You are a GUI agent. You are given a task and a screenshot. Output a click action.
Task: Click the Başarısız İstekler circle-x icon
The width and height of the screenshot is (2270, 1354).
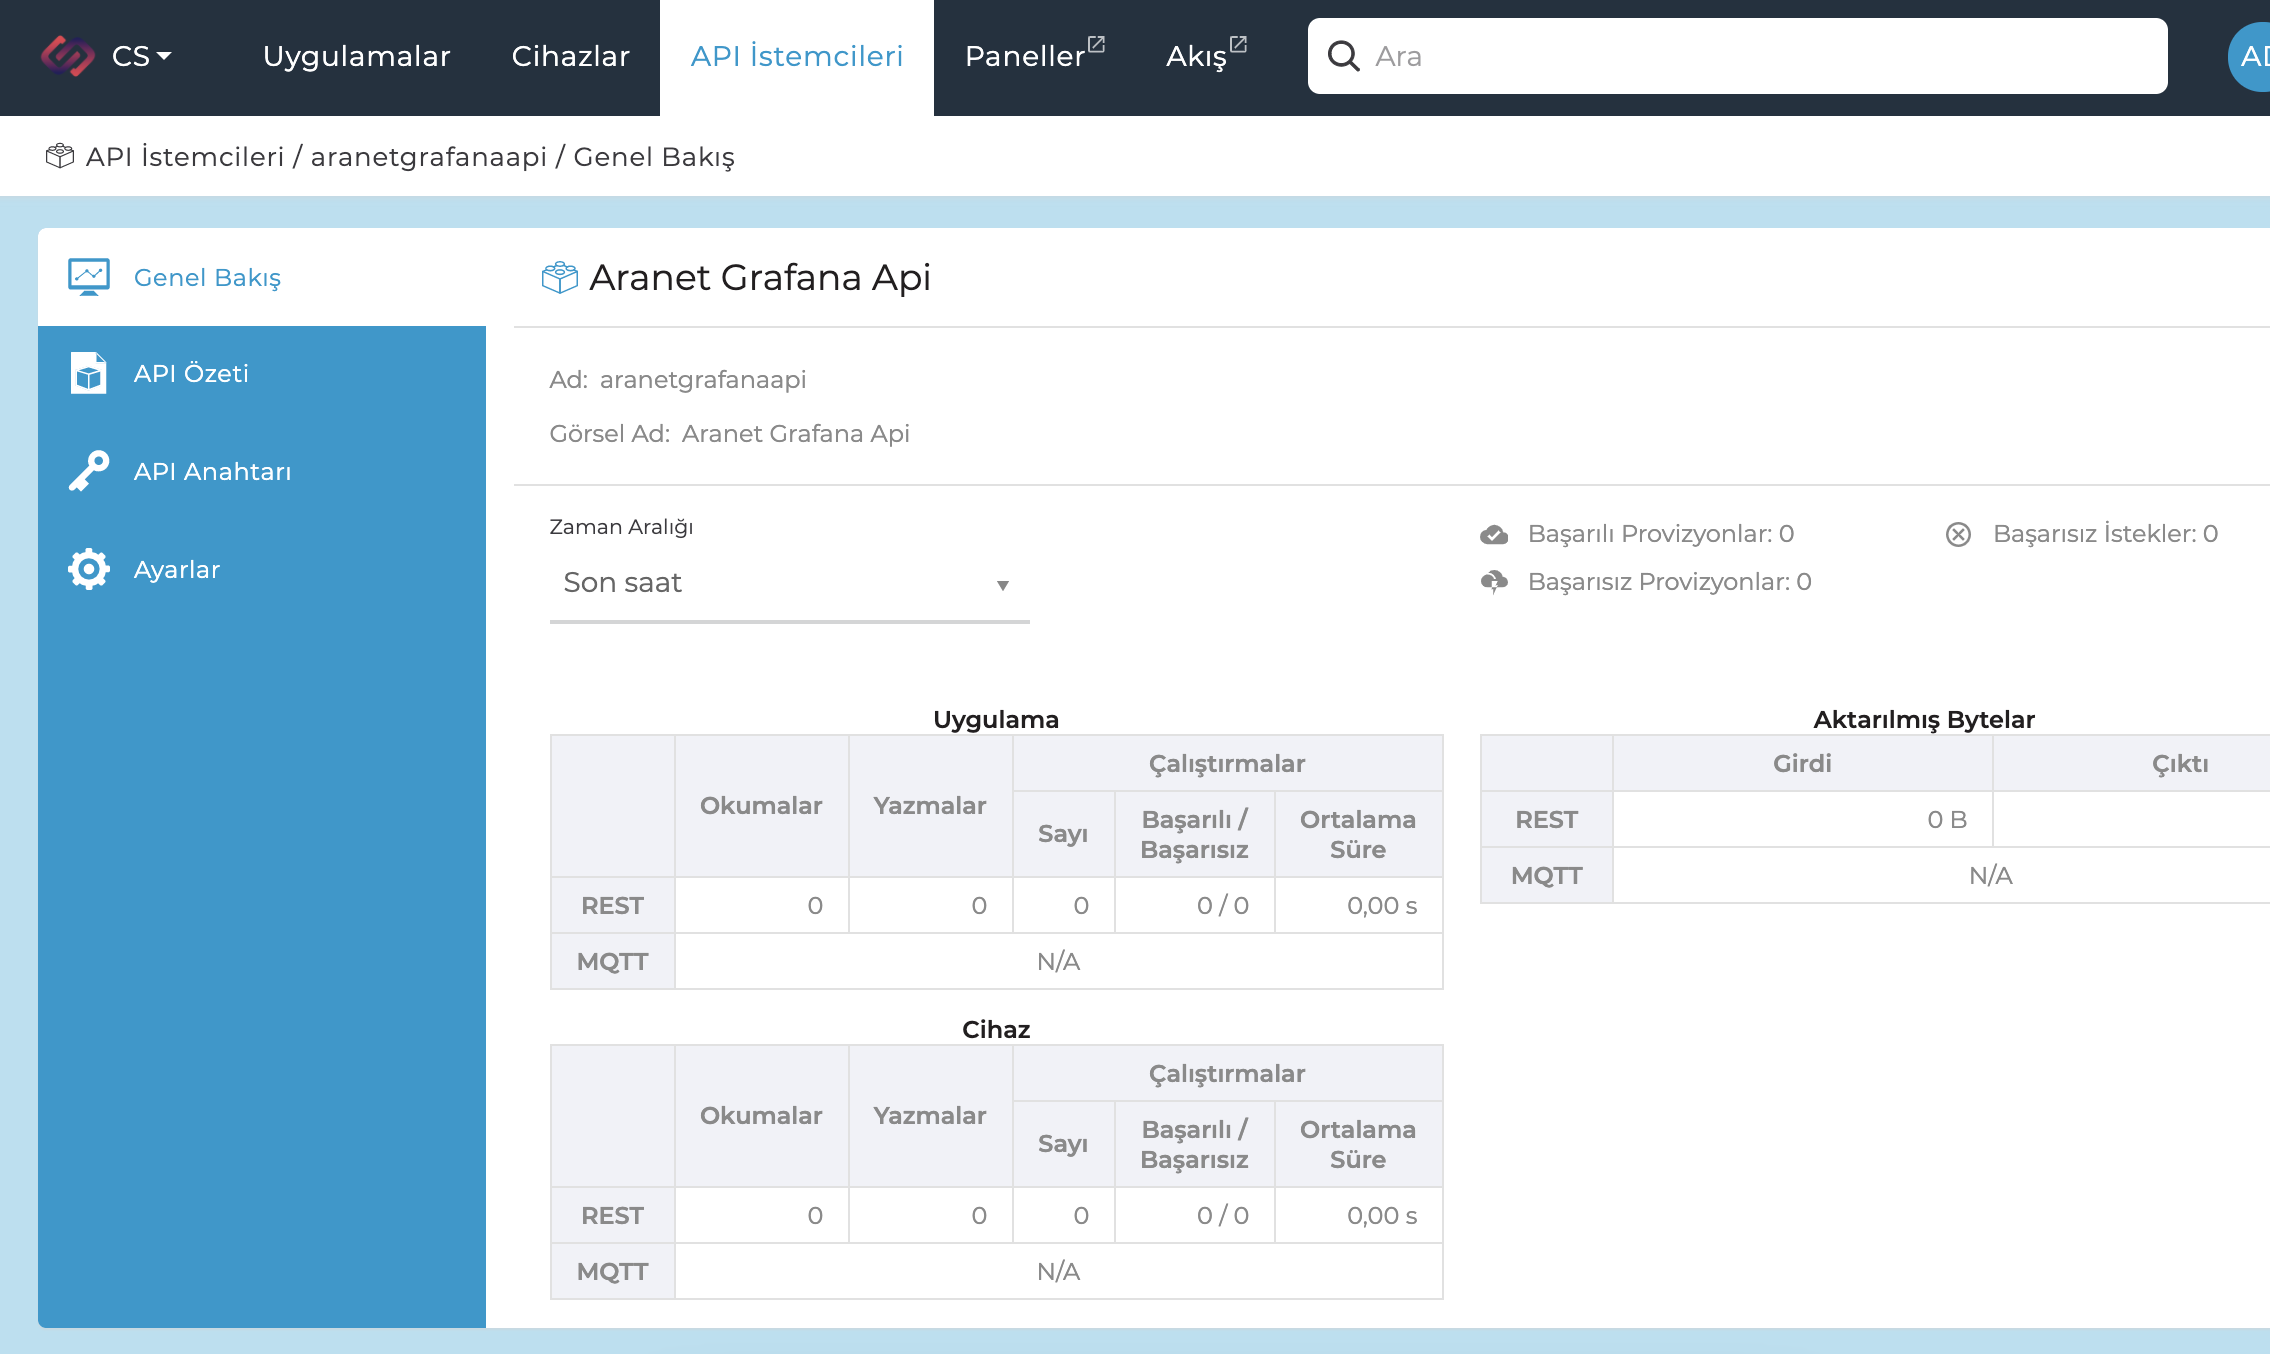coord(1958,534)
